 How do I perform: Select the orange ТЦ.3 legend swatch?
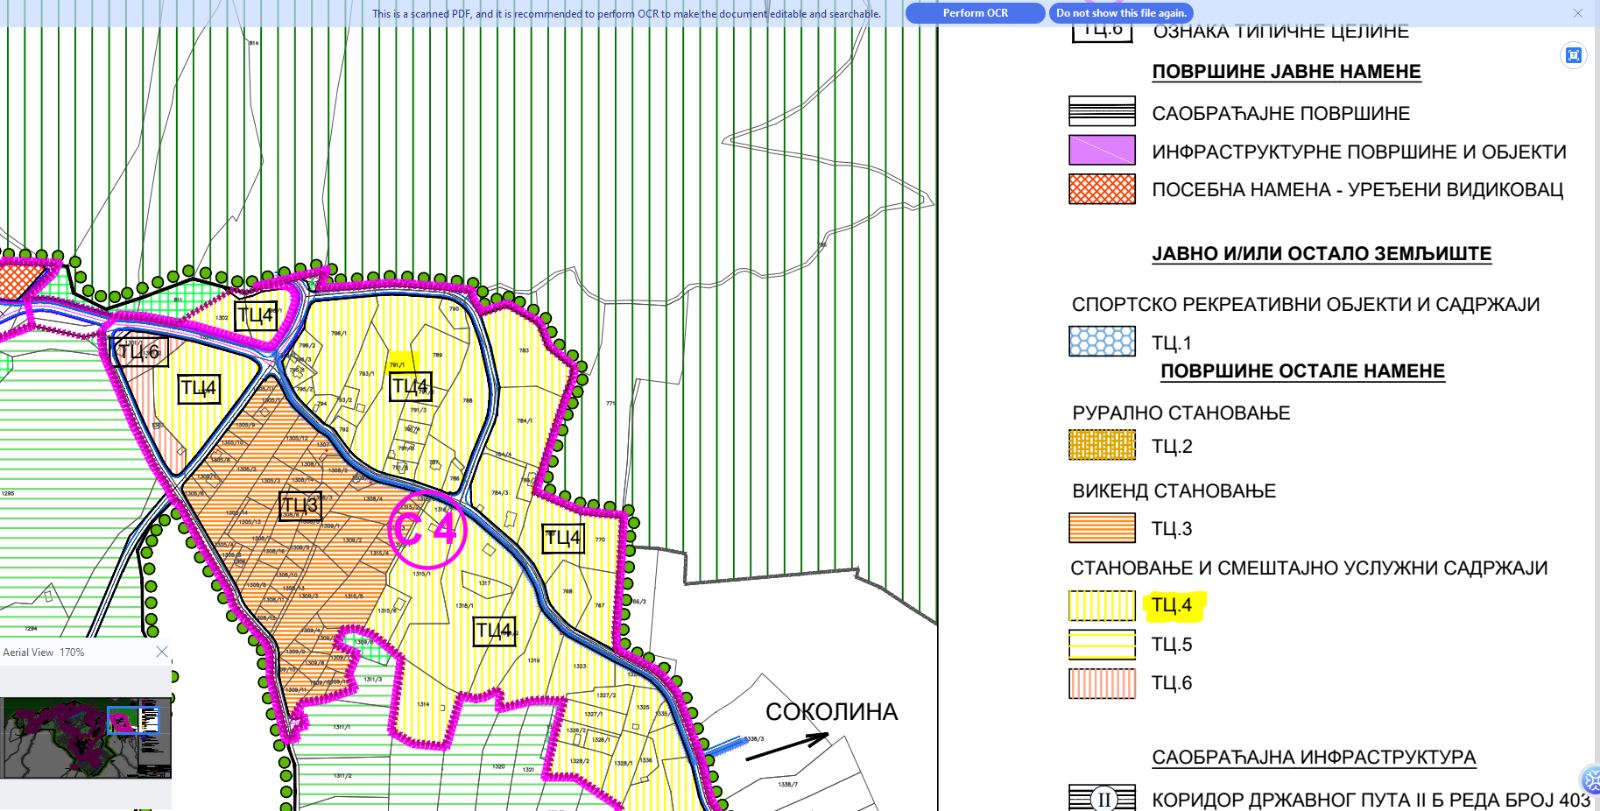[1102, 528]
